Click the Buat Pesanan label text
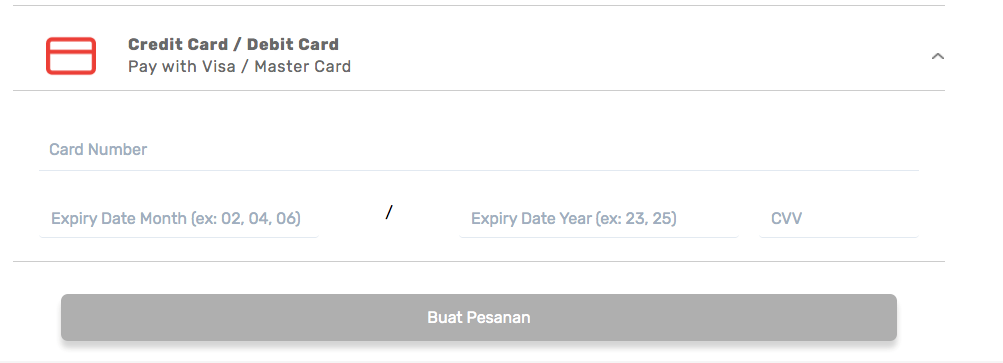Screen dimensions: 1003x363 pos(478,318)
